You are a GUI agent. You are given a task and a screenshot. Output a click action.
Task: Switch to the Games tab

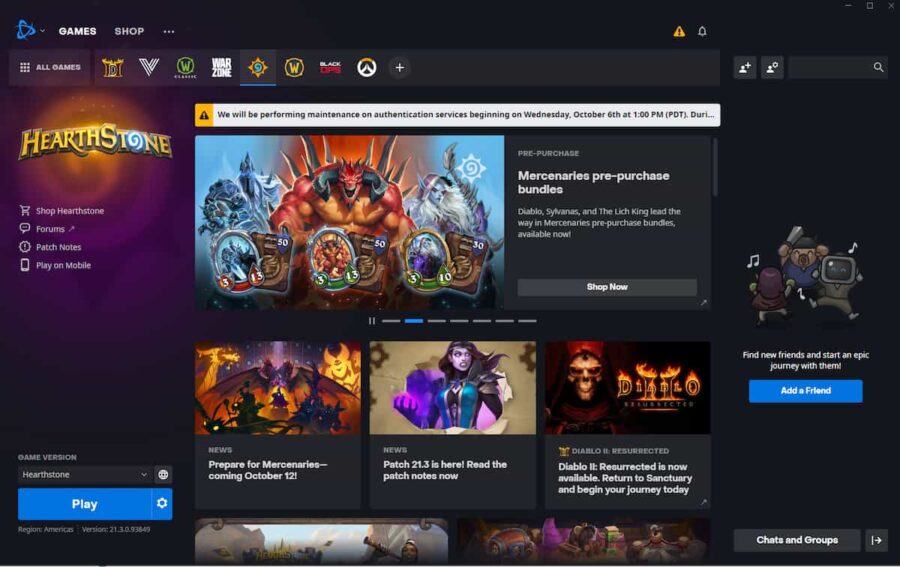tap(77, 31)
